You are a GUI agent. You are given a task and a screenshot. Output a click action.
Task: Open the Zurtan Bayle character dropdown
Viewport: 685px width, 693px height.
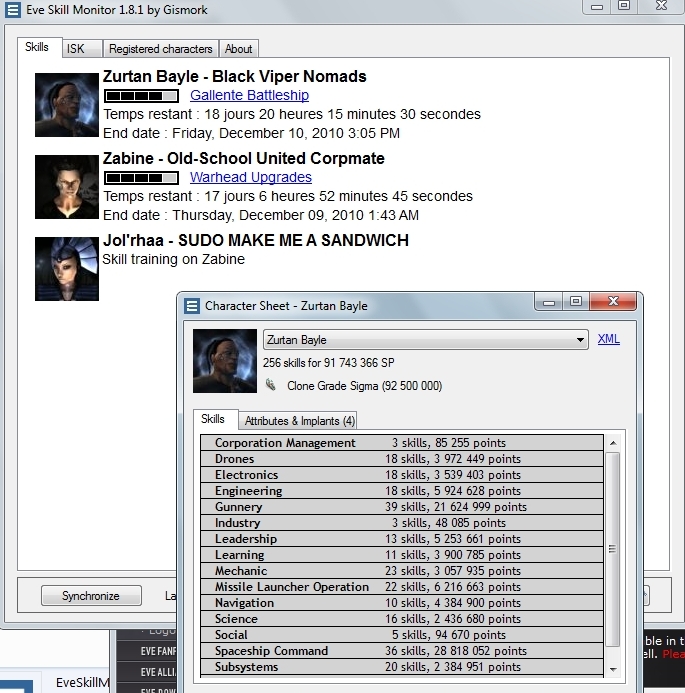click(426, 340)
